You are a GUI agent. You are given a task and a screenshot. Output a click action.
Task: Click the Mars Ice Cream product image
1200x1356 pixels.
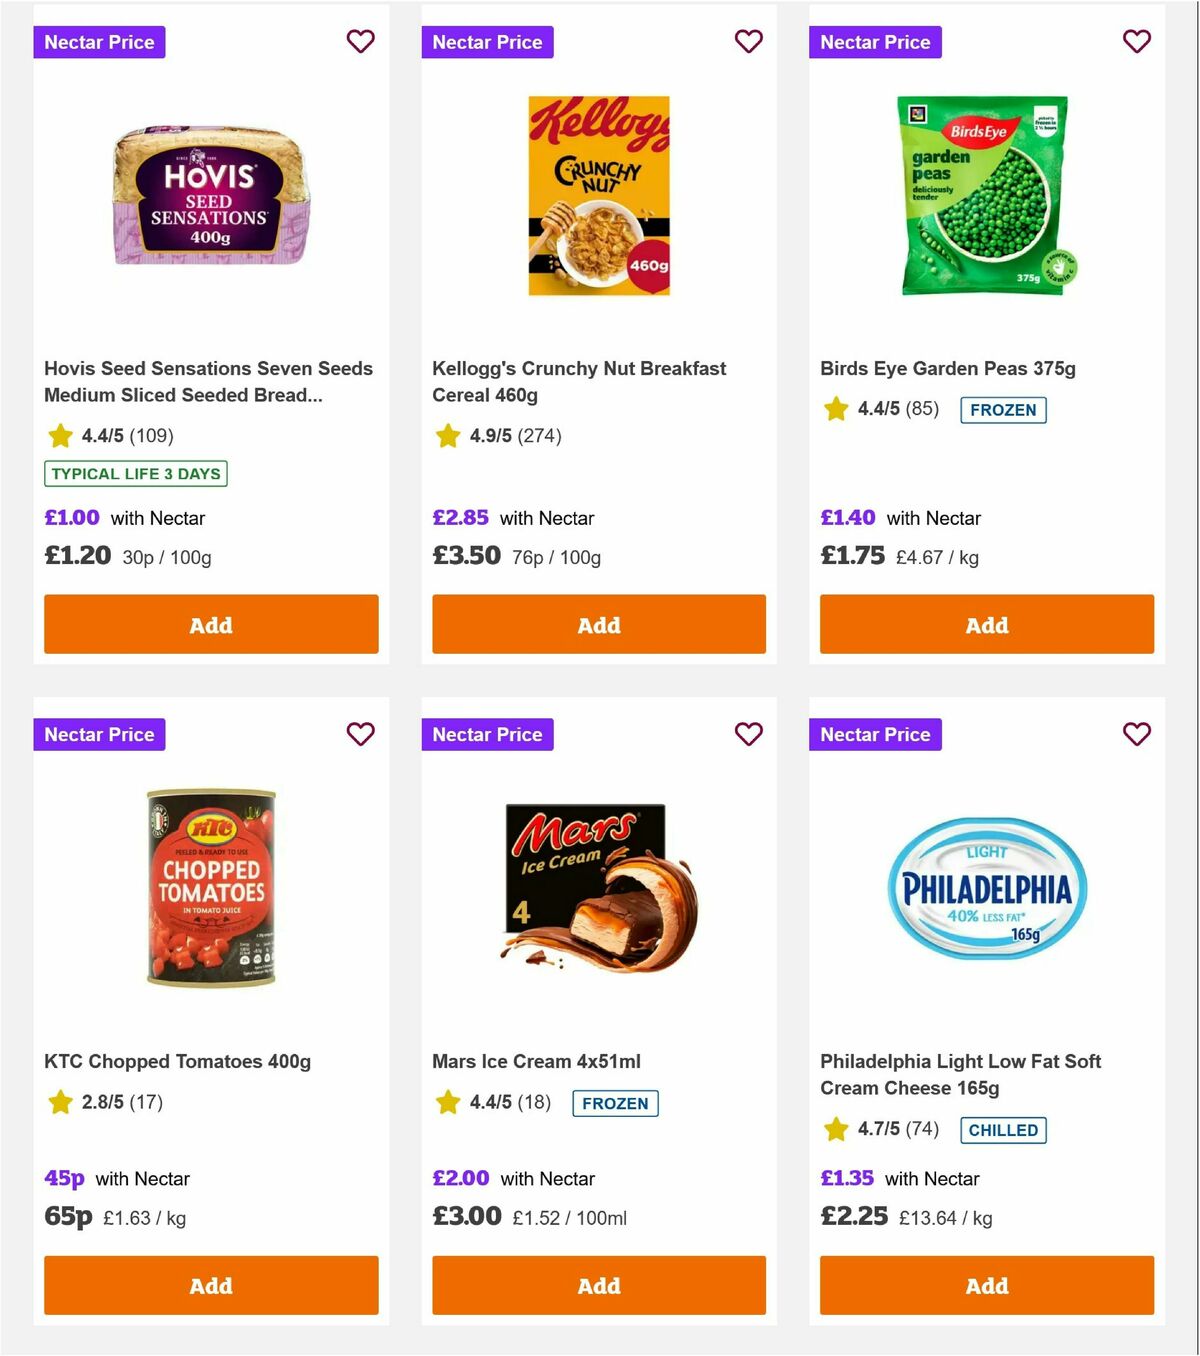click(598, 888)
